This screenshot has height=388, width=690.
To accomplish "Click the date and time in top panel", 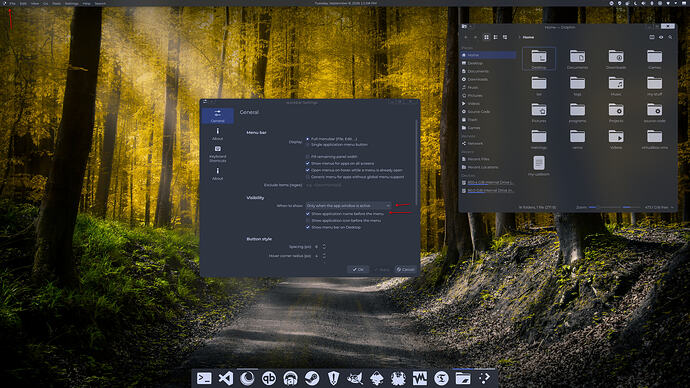I will click(345, 3).
